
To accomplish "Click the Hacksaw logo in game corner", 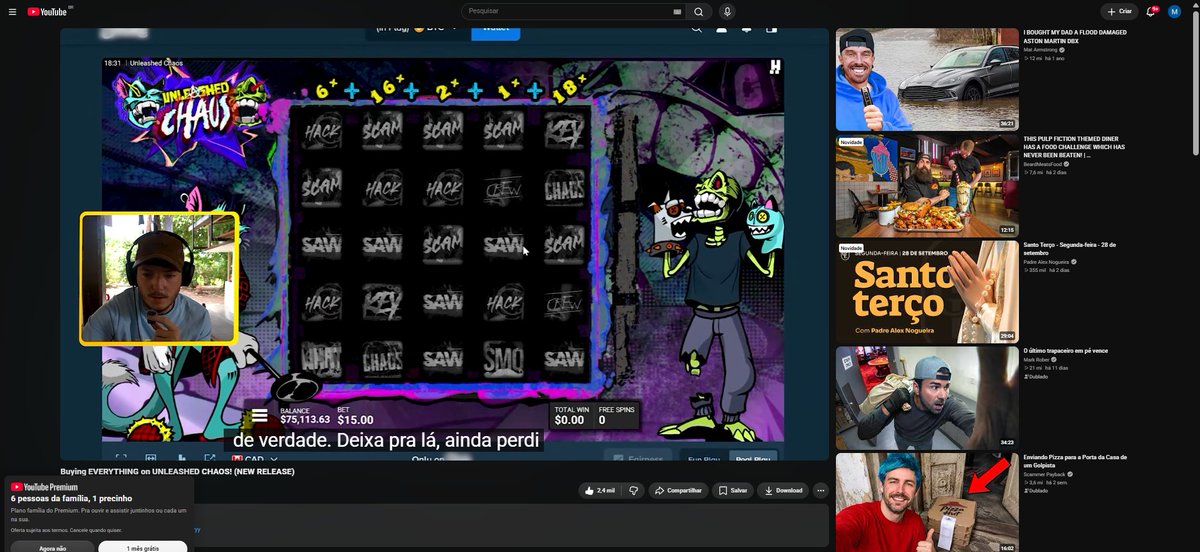I will pyautogui.click(x=775, y=67).
